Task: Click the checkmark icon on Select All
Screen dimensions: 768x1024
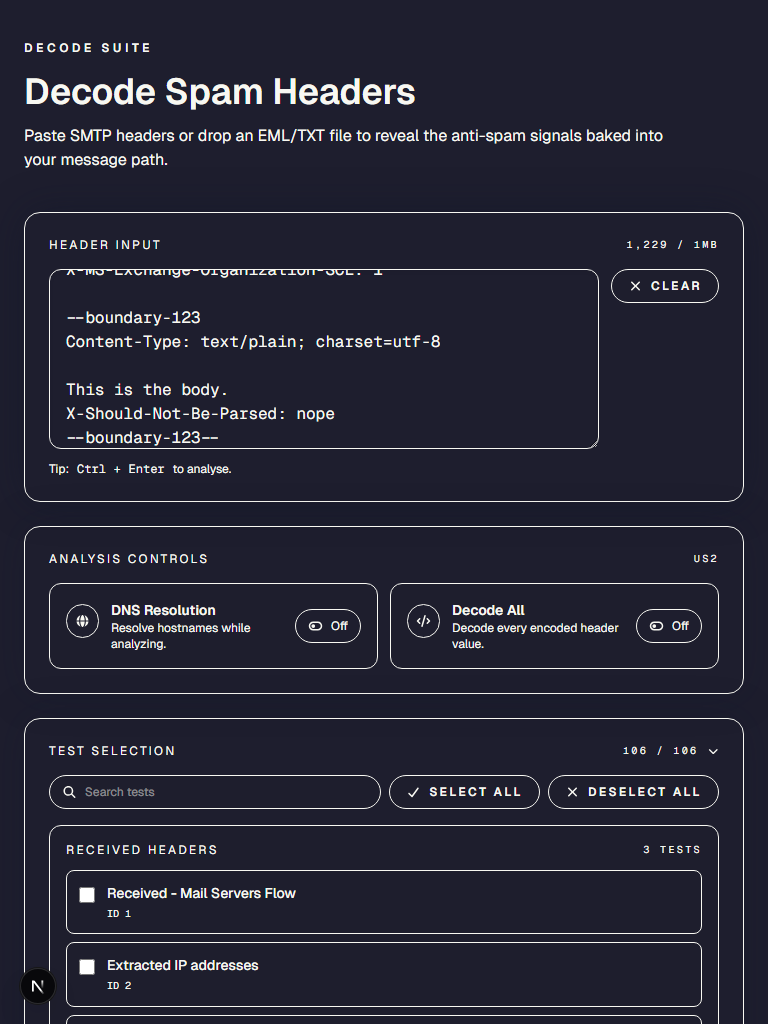Action: [414, 792]
